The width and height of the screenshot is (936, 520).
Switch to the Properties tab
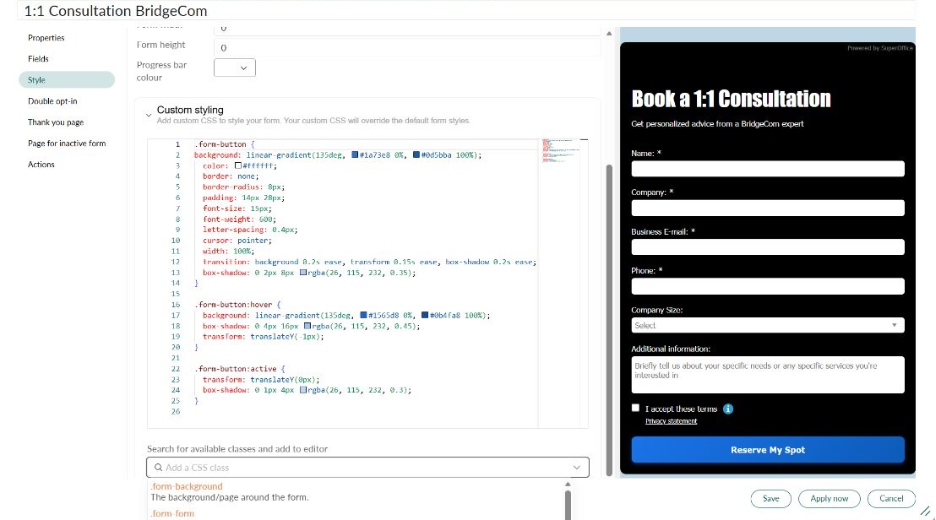coord(46,38)
